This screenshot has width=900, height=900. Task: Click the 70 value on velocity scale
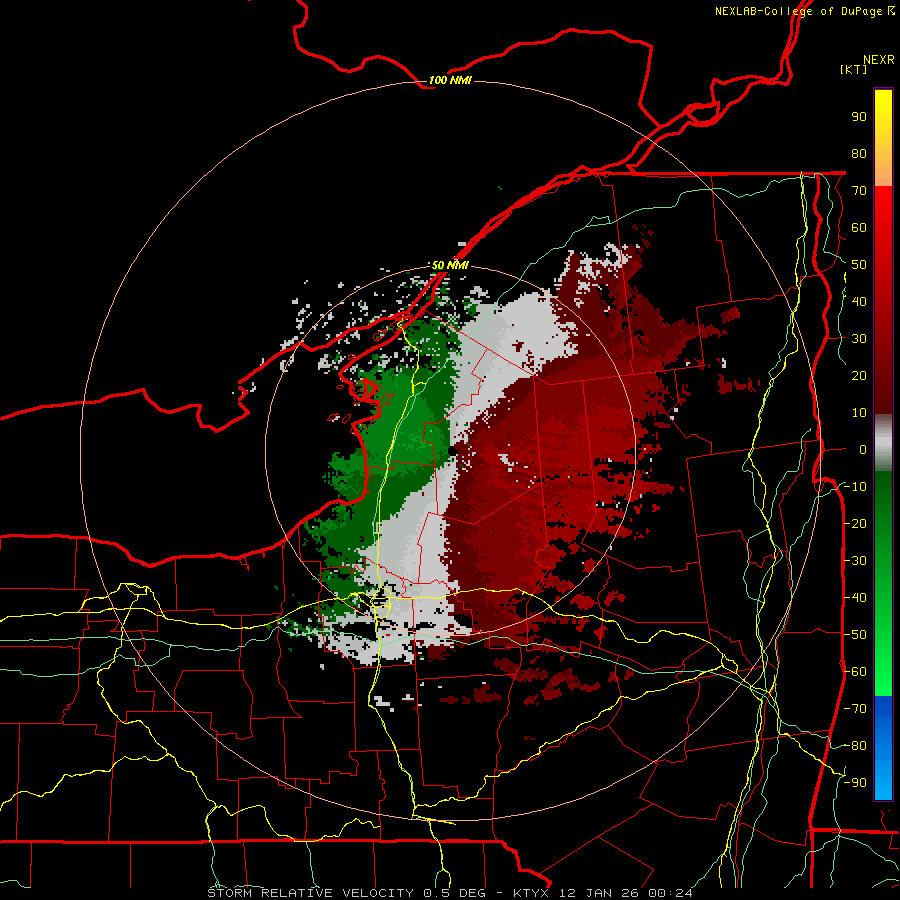coord(859,191)
